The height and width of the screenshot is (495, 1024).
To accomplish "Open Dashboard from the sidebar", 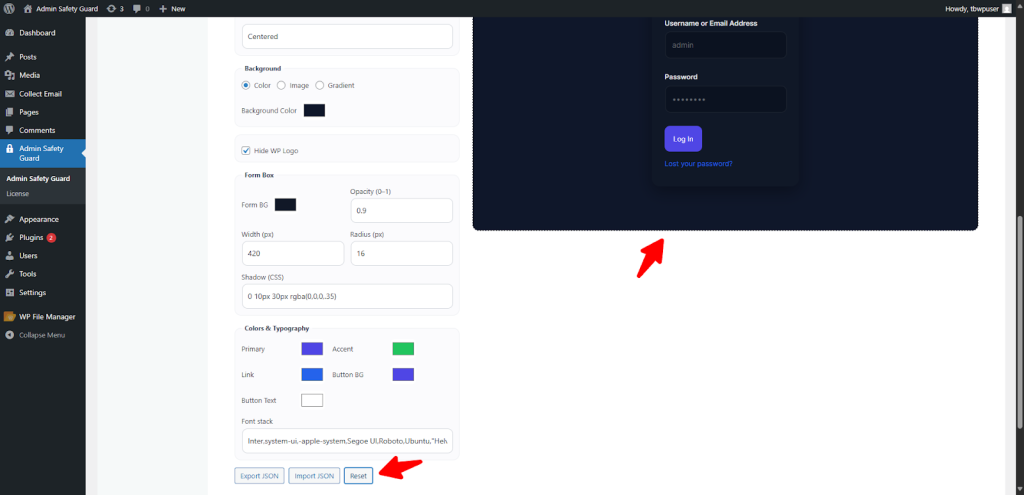I will click(37, 33).
